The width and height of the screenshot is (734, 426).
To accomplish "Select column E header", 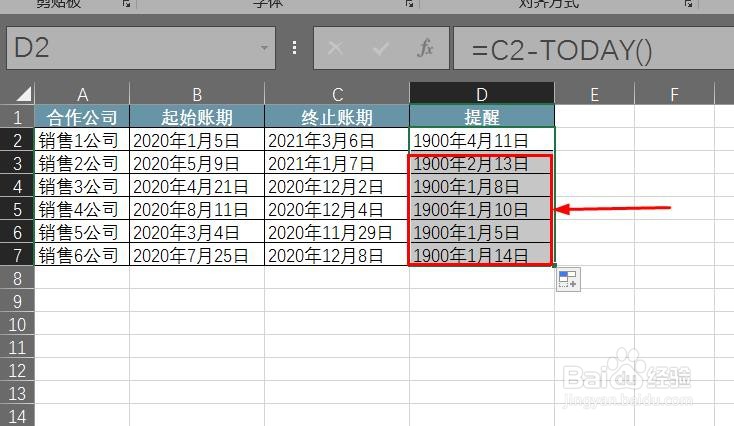I will 595,94.
